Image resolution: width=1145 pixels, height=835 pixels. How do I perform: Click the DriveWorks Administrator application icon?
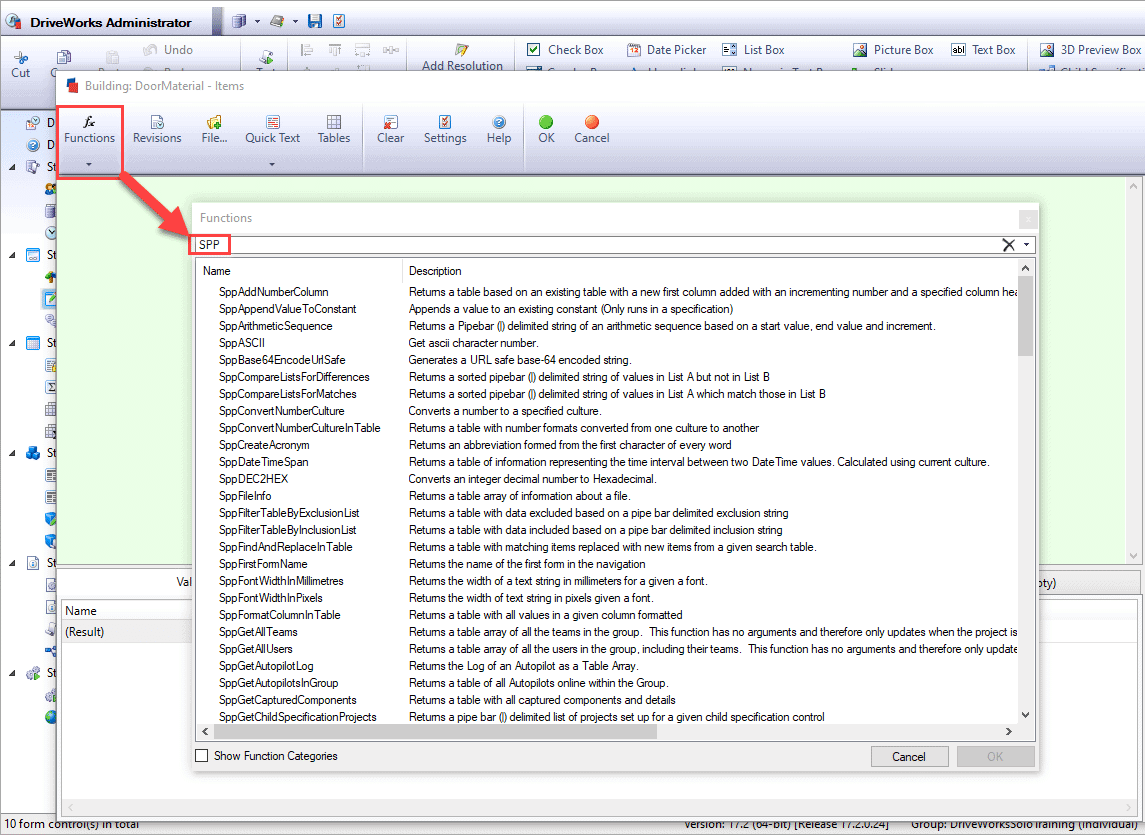pyautogui.click(x=13, y=22)
